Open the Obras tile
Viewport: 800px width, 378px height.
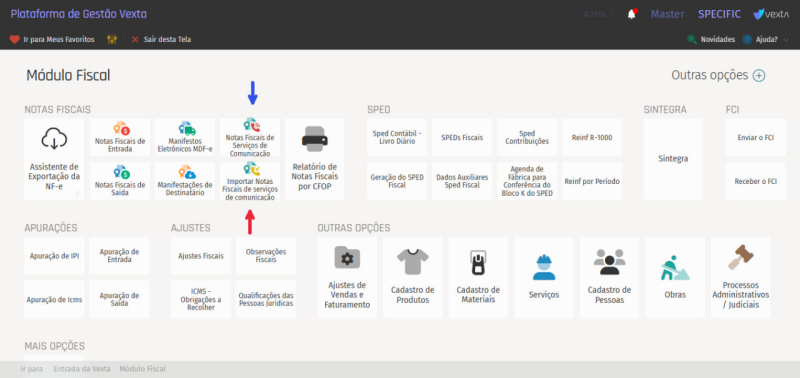pos(675,277)
